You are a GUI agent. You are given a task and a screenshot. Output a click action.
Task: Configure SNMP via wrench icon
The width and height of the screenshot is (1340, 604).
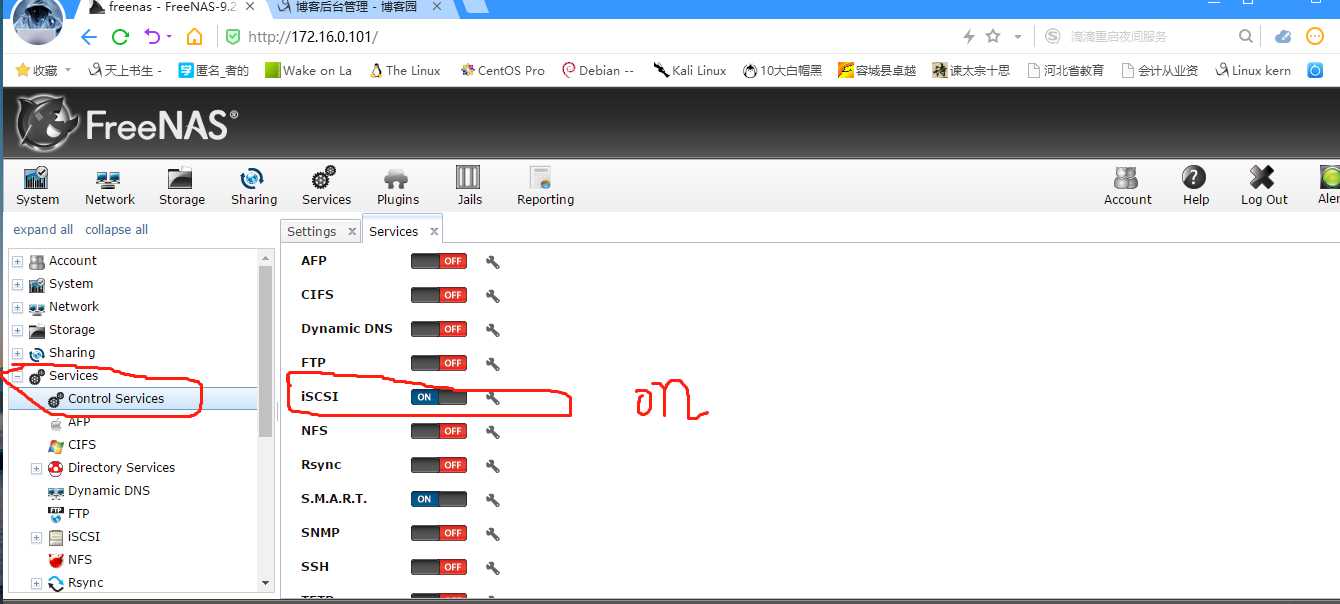(492, 534)
